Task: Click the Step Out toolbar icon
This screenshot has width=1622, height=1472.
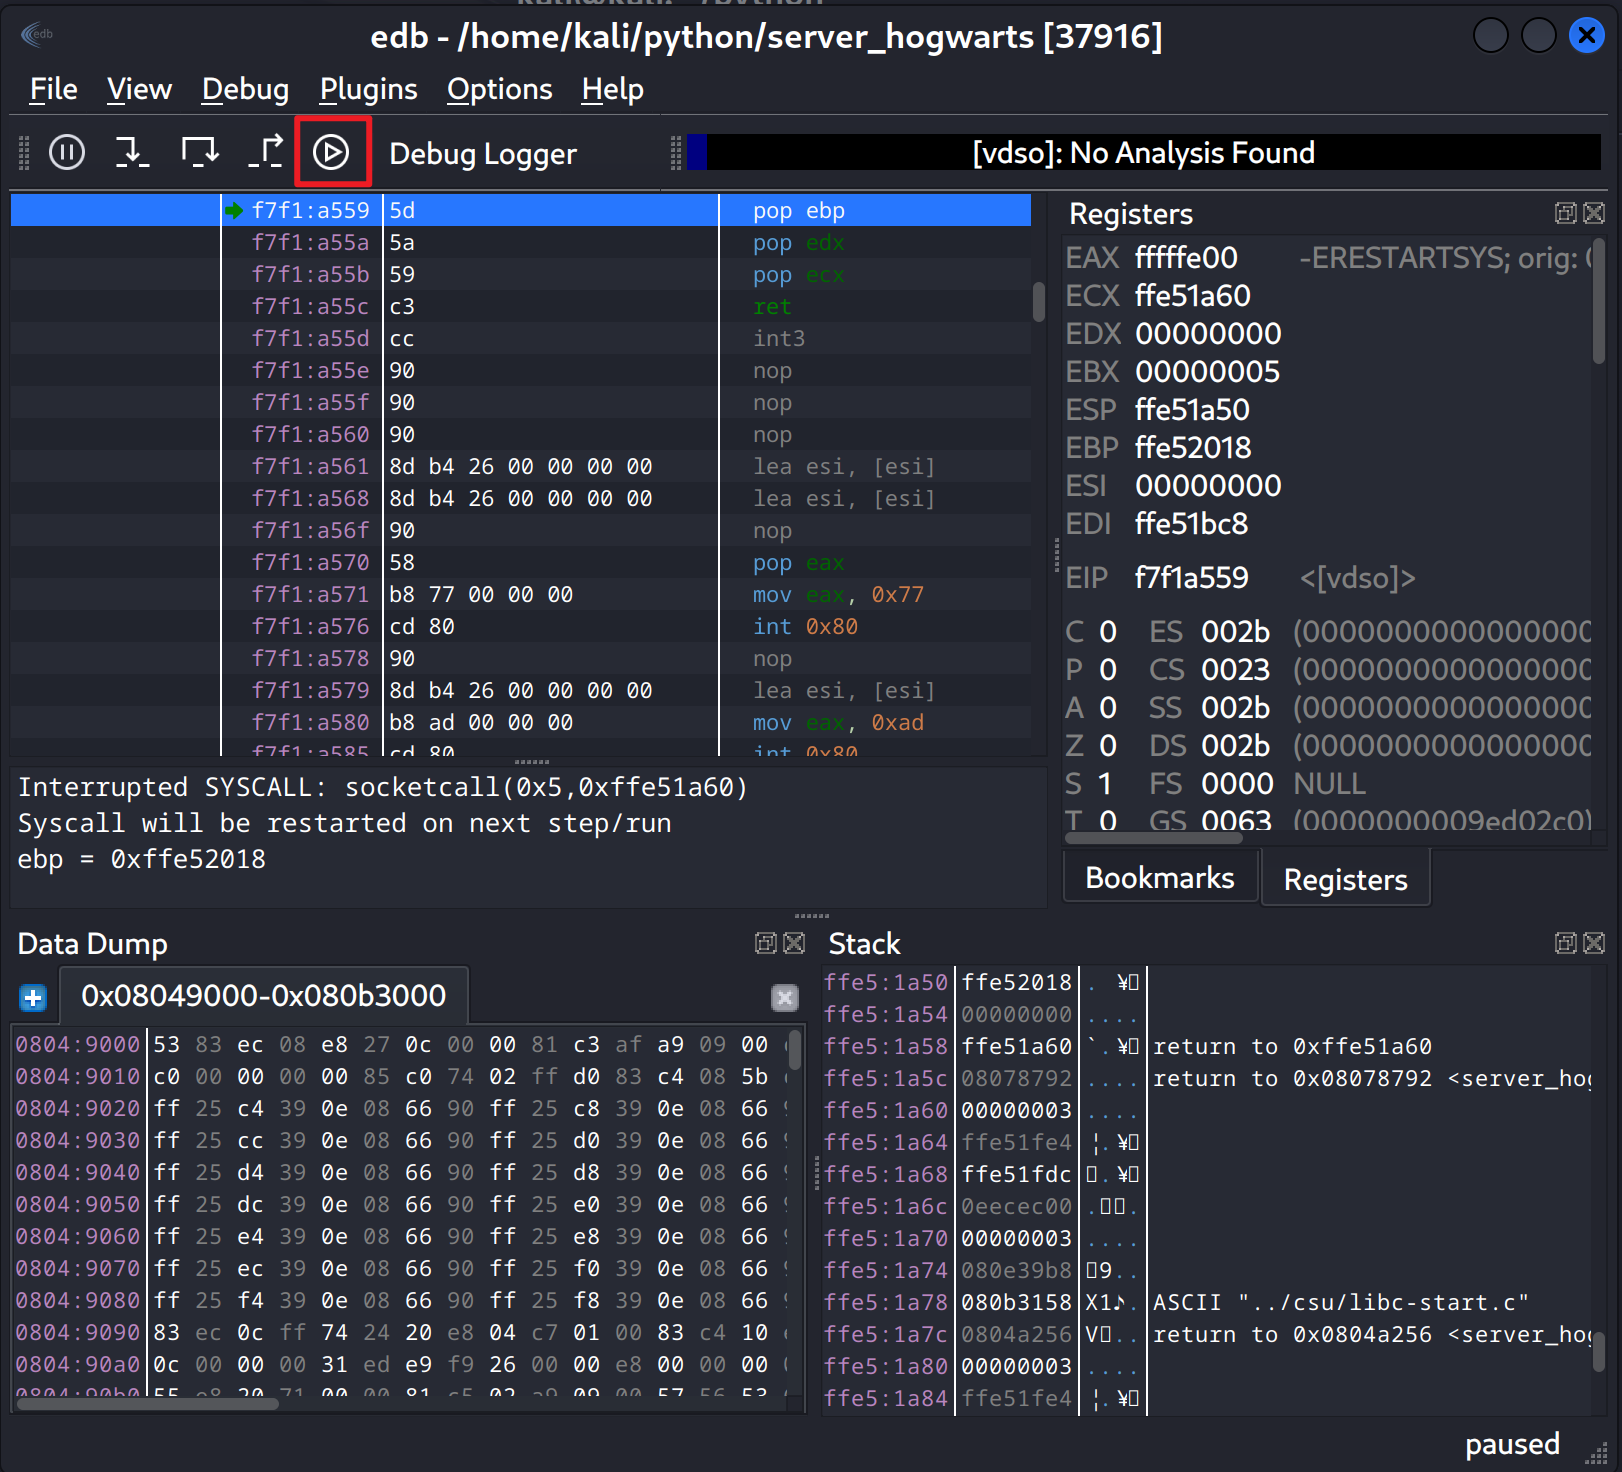Action: (x=265, y=152)
